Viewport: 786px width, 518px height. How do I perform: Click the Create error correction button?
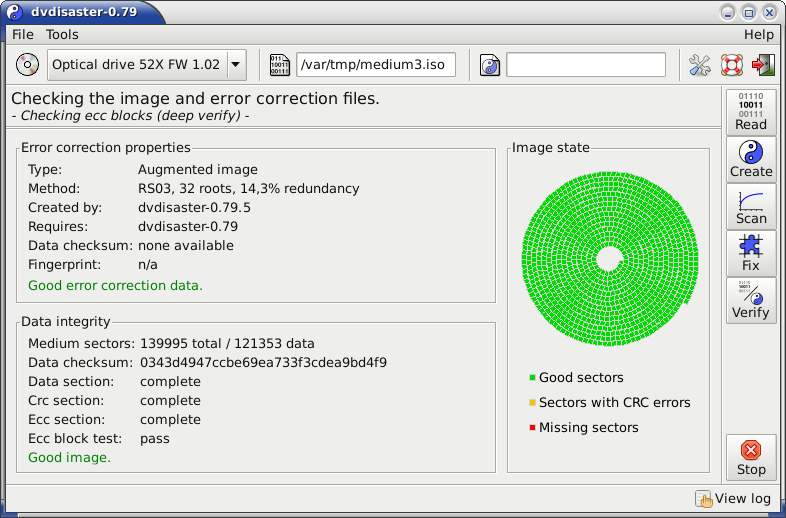pos(750,158)
